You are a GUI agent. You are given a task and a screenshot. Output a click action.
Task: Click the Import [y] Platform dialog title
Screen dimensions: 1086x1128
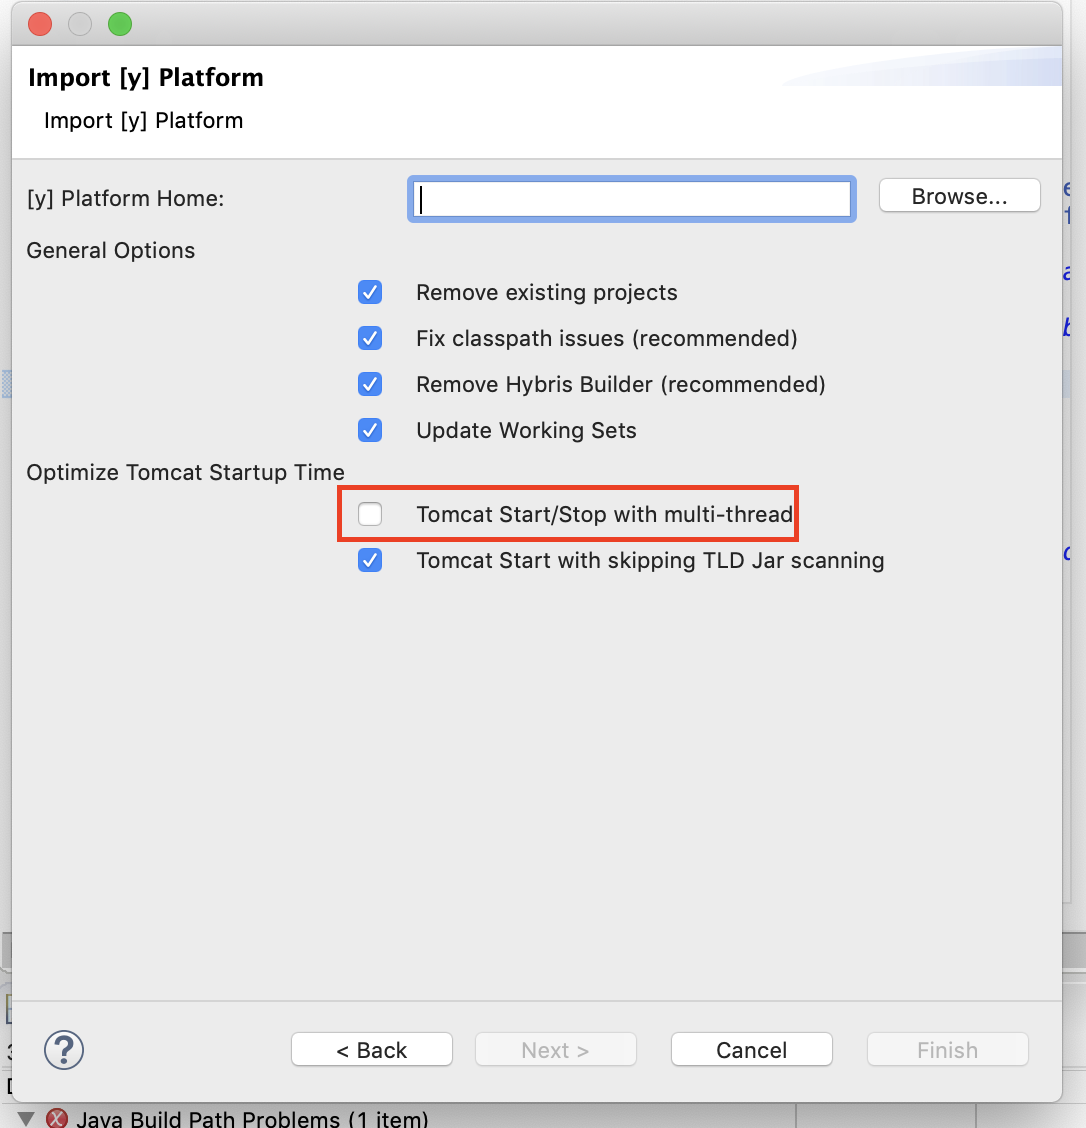(x=146, y=77)
